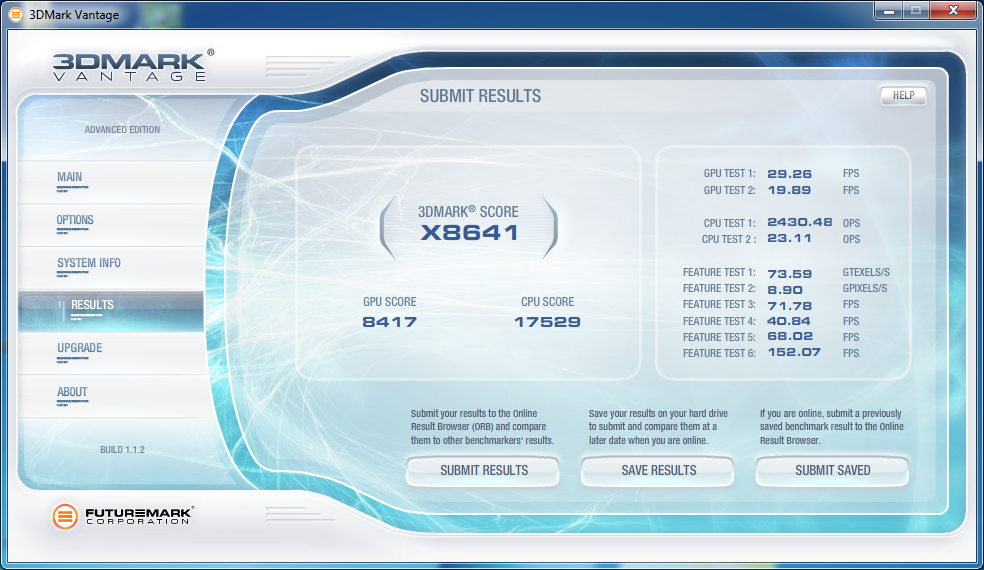Click the Advanced Edition label
Screen dimensions: 984x570
coord(122,130)
